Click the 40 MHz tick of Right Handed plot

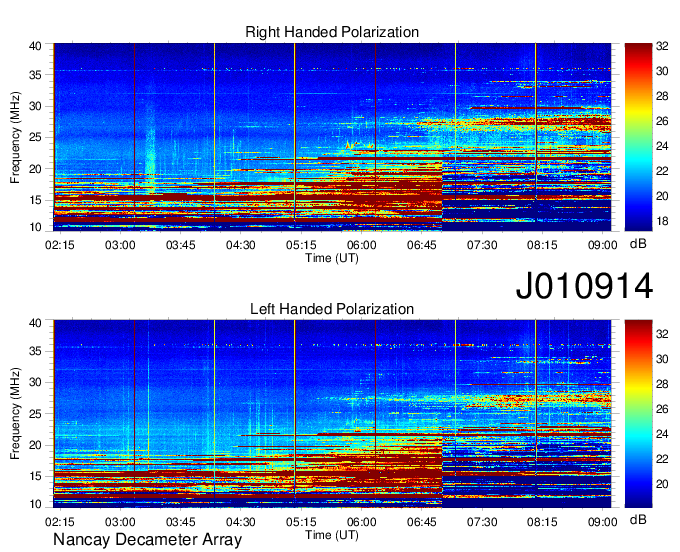point(35,46)
